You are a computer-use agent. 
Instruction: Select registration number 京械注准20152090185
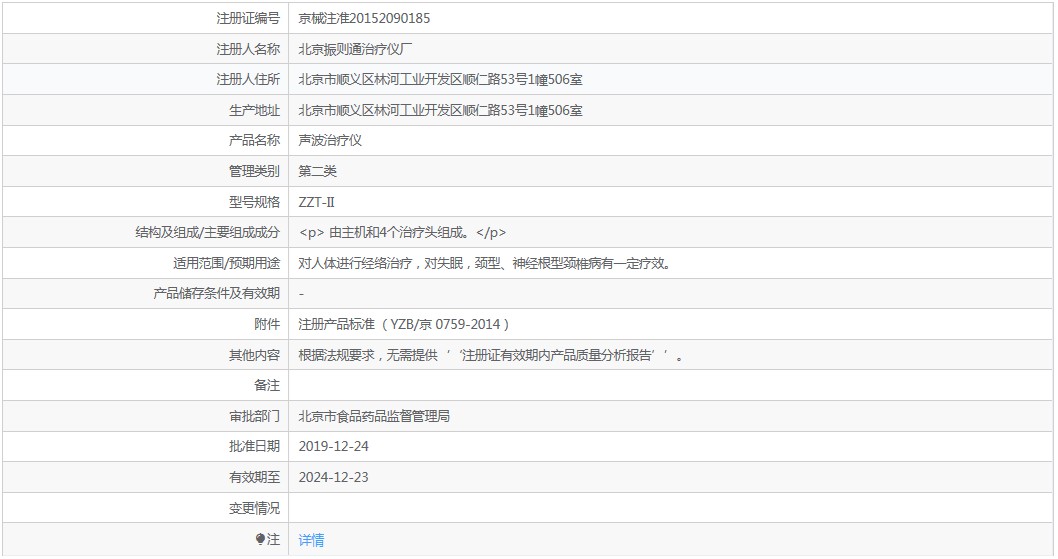pos(364,18)
